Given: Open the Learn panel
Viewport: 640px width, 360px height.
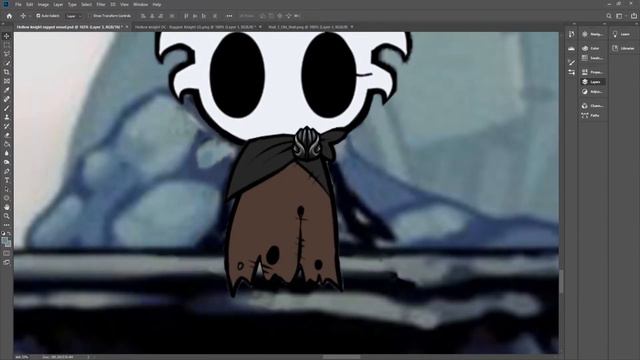Looking at the screenshot, I should coord(622,34).
